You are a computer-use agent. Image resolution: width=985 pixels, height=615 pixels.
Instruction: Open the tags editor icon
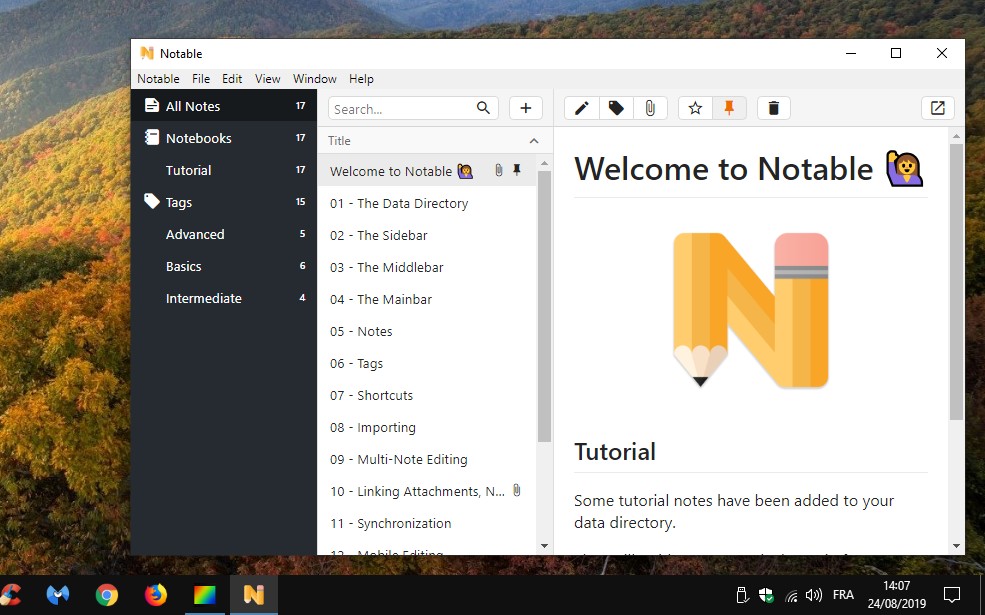point(616,108)
